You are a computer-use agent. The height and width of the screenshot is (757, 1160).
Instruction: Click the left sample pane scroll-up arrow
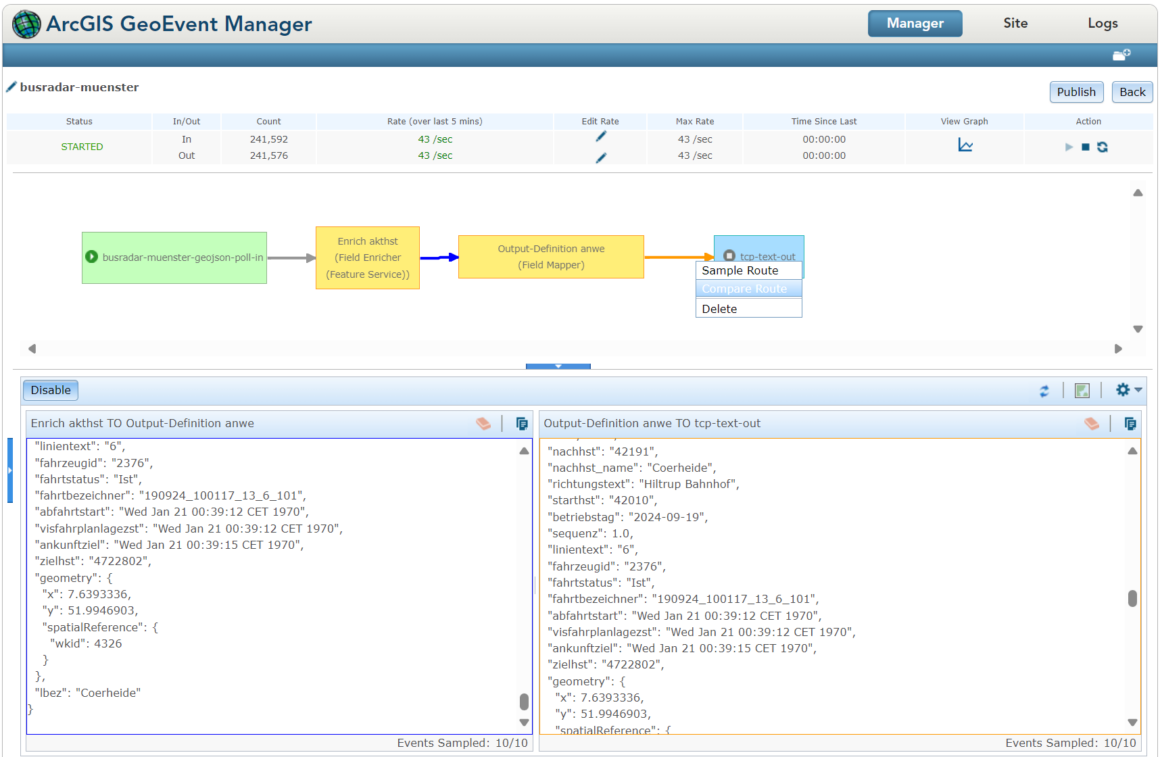click(x=524, y=451)
